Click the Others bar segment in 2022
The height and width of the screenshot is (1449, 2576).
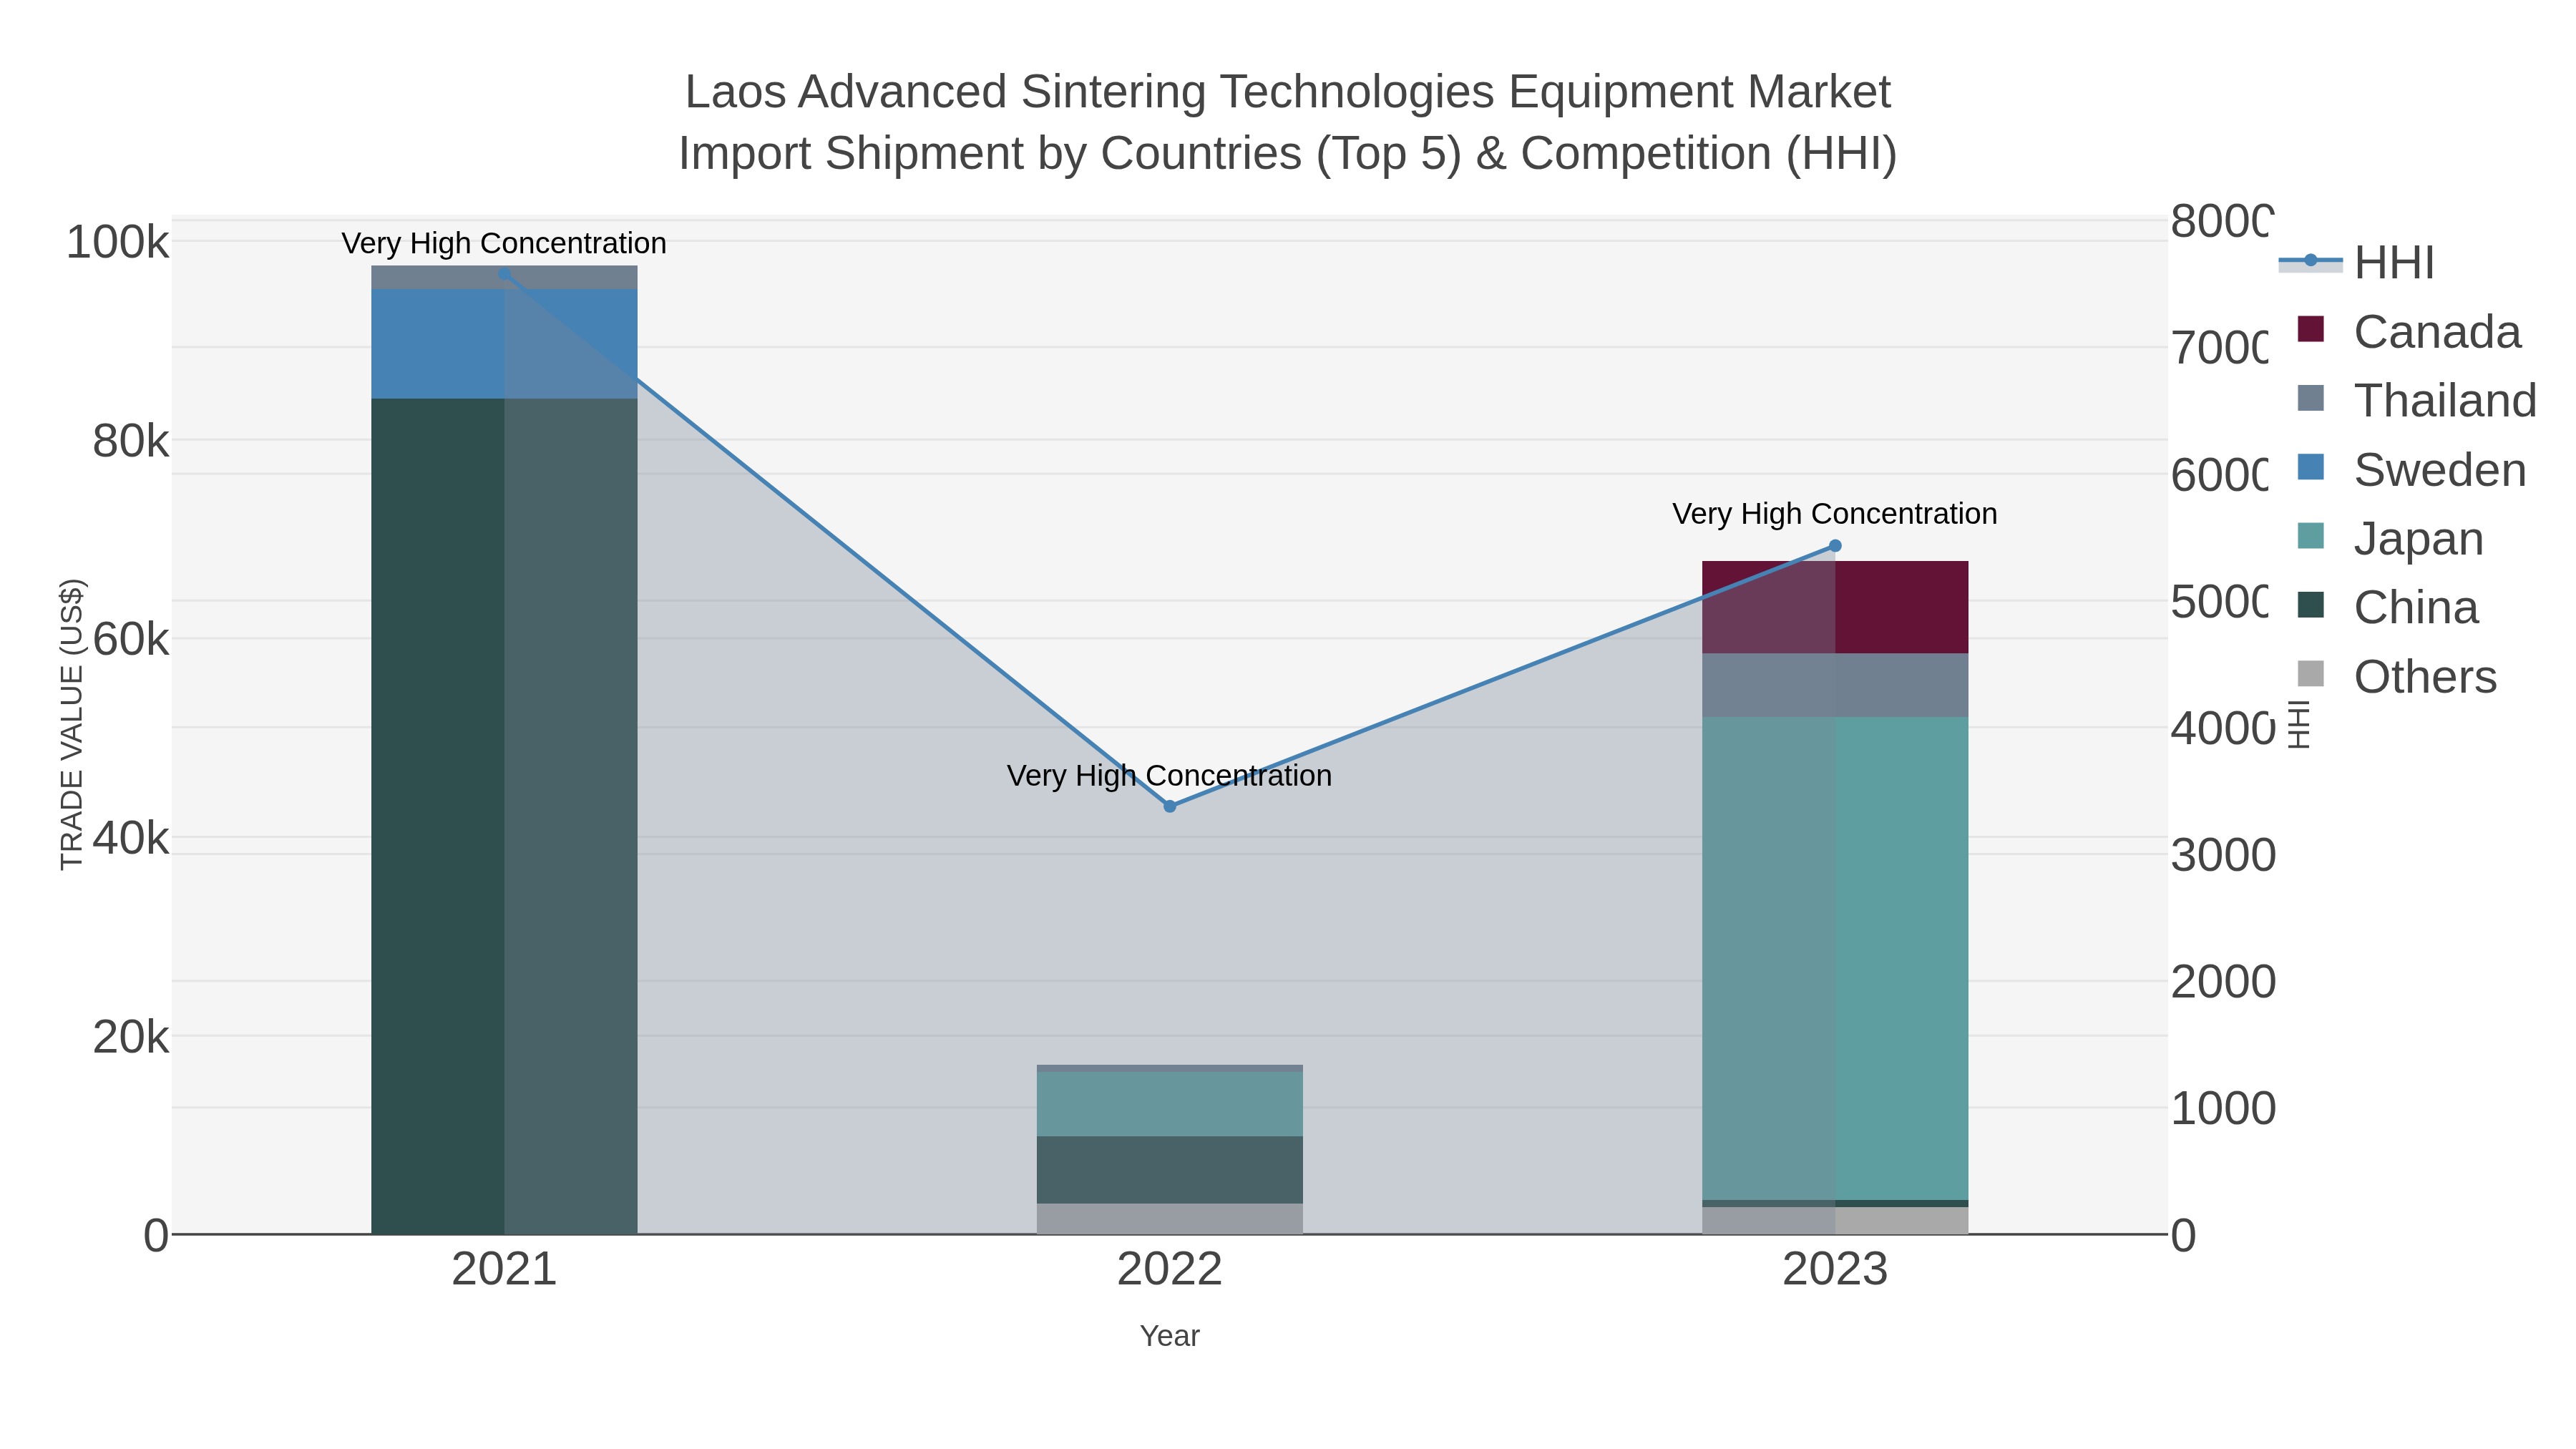coord(1170,1219)
